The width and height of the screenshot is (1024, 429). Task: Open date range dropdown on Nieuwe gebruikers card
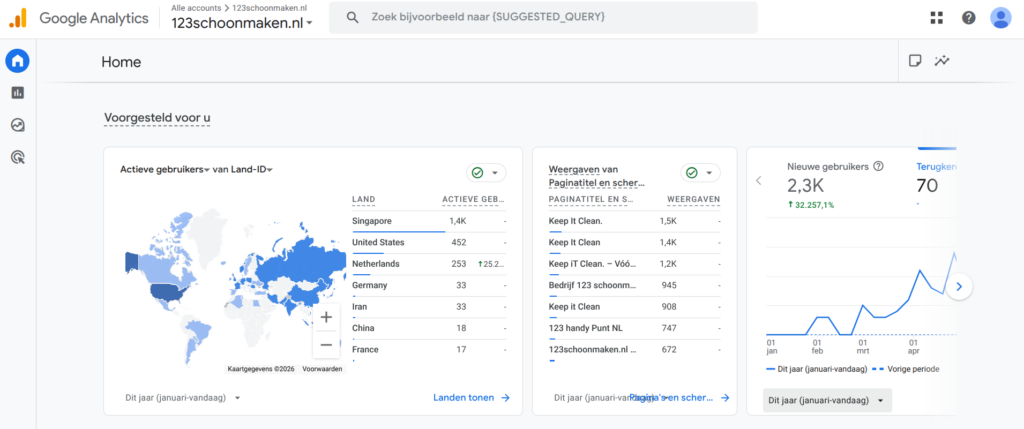pos(827,400)
